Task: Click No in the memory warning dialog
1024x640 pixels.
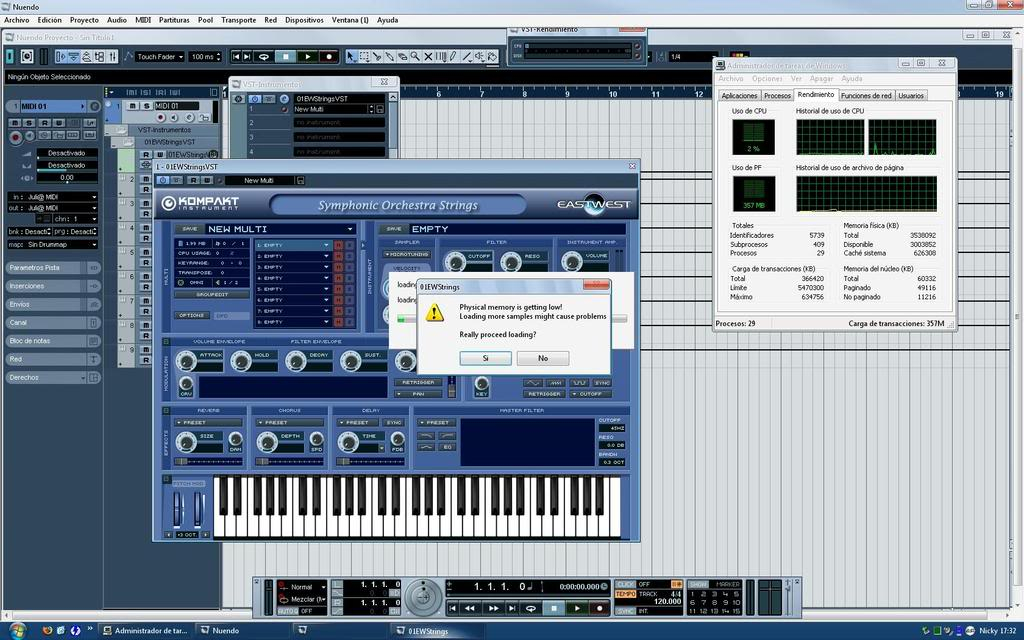Action: tap(543, 358)
